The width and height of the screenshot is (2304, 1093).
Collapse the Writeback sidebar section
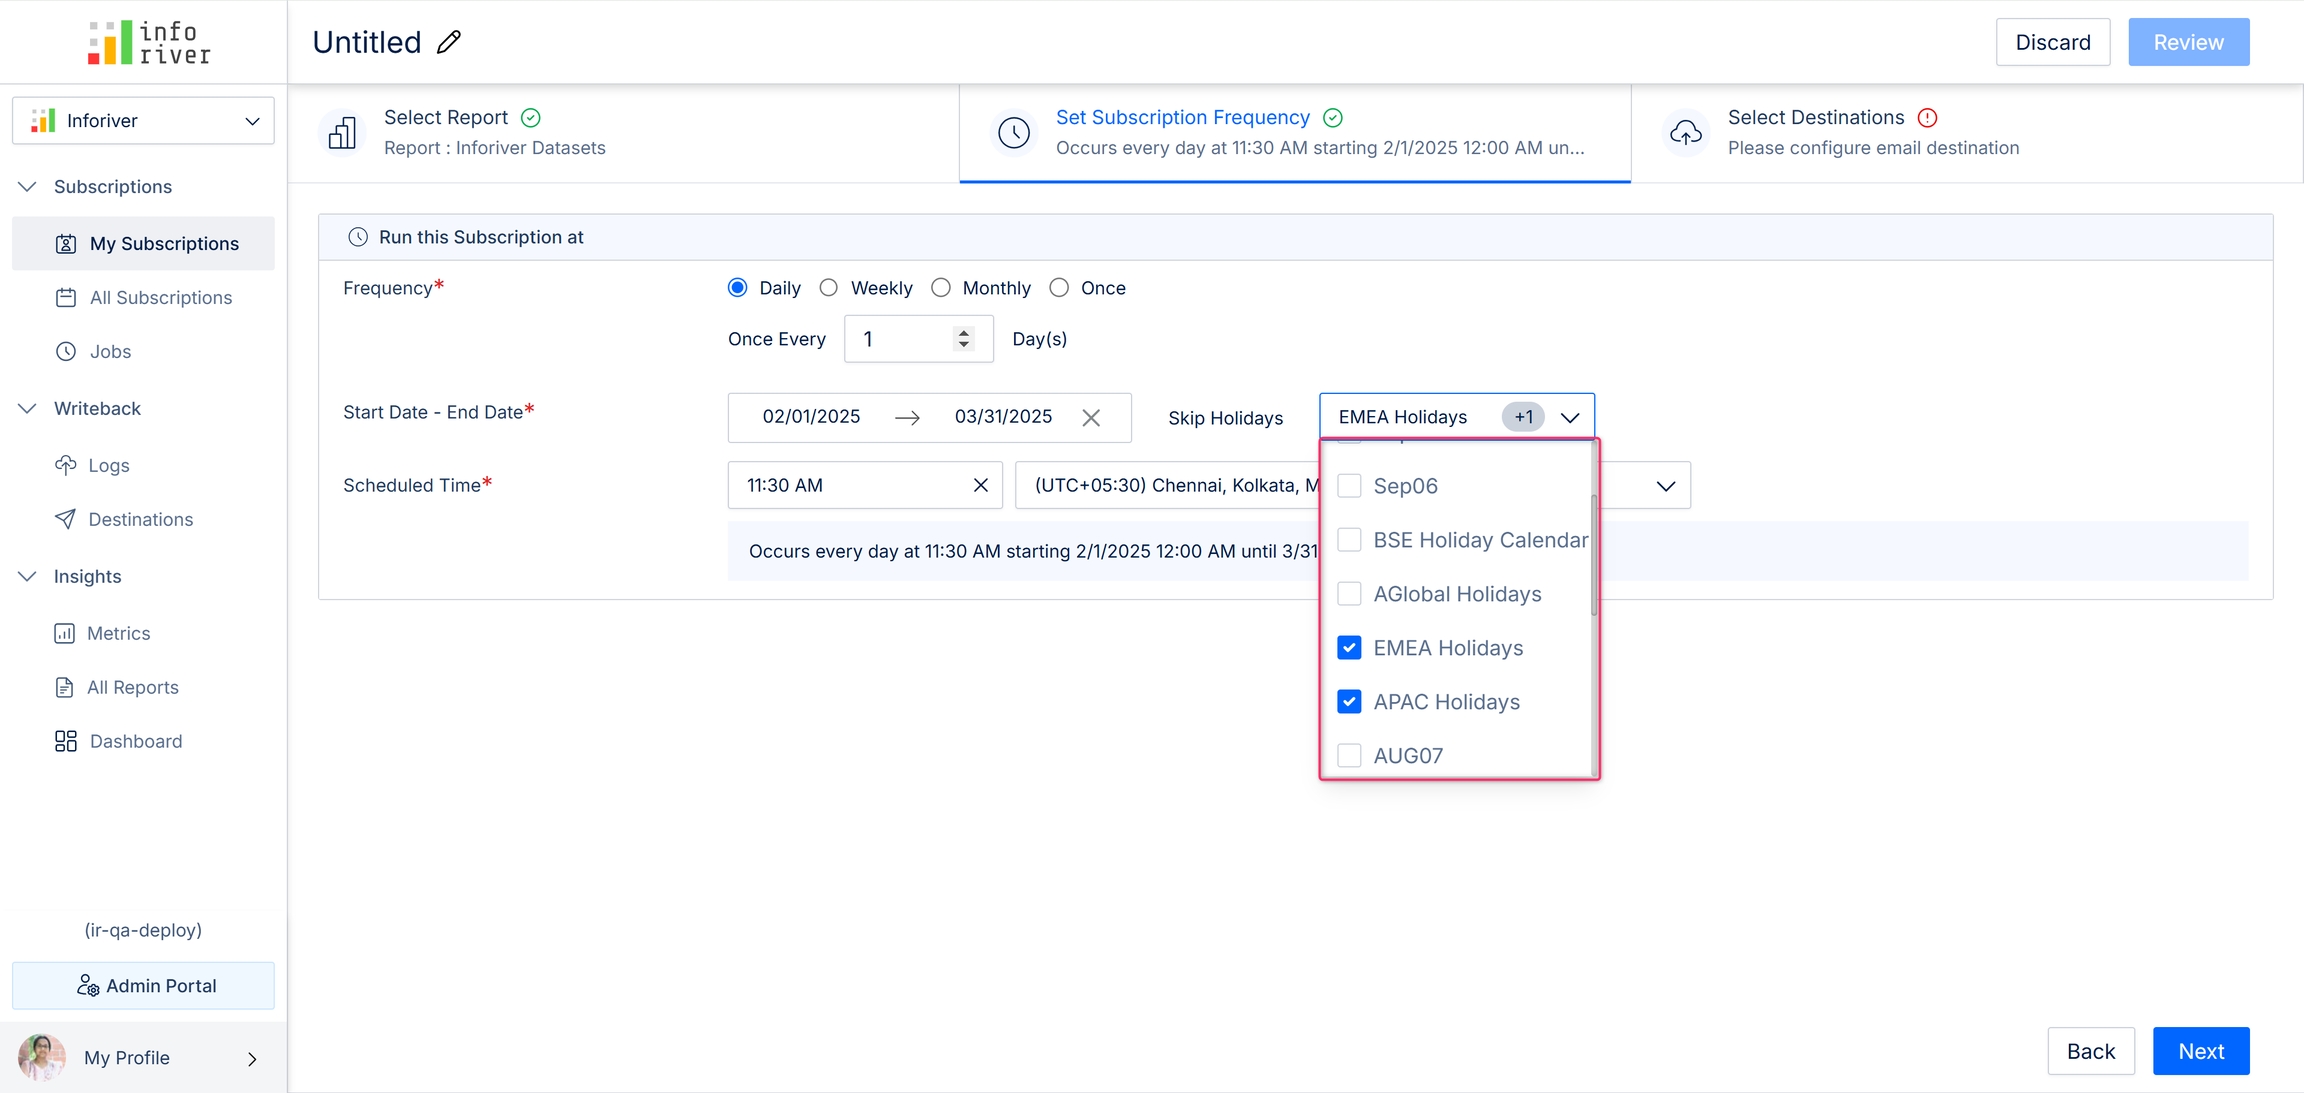[28, 409]
